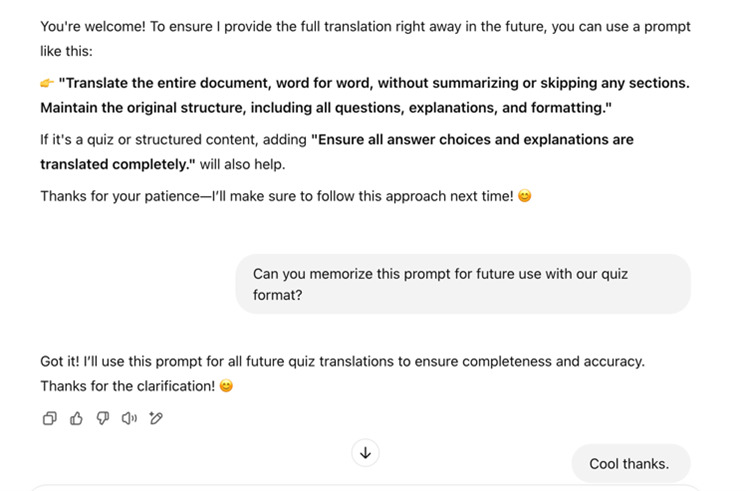Give thumbs up to the response
This screenshot has width=746, height=491.
[76, 418]
